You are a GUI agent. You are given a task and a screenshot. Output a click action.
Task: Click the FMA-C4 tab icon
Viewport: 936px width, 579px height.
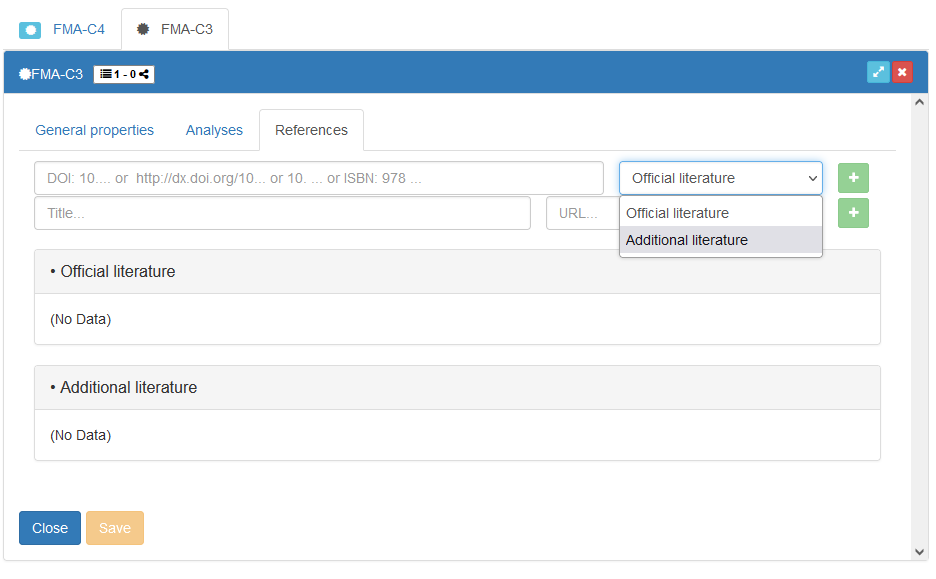(31, 30)
